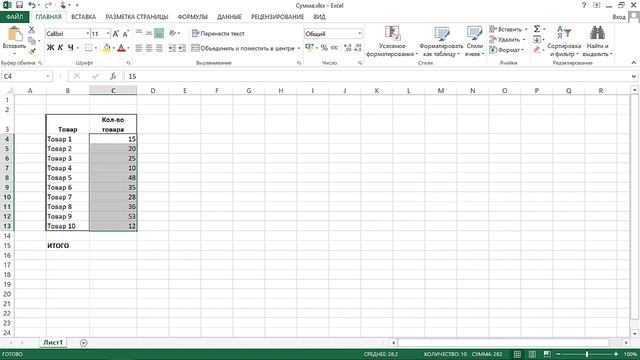Open the Name Box dropdown next to C4

(48, 76)
